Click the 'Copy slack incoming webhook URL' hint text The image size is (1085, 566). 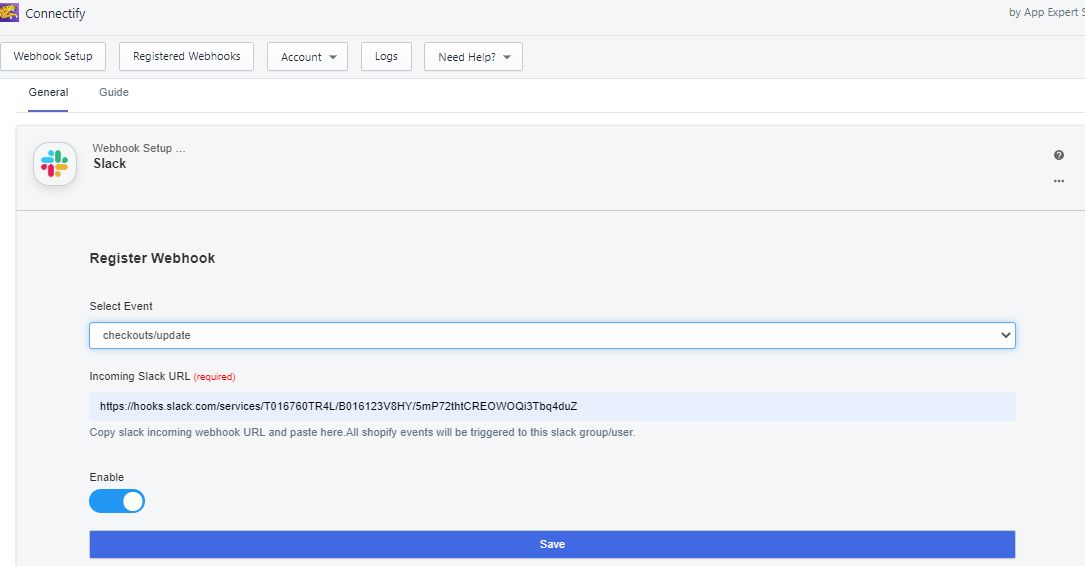pos(362,432)
